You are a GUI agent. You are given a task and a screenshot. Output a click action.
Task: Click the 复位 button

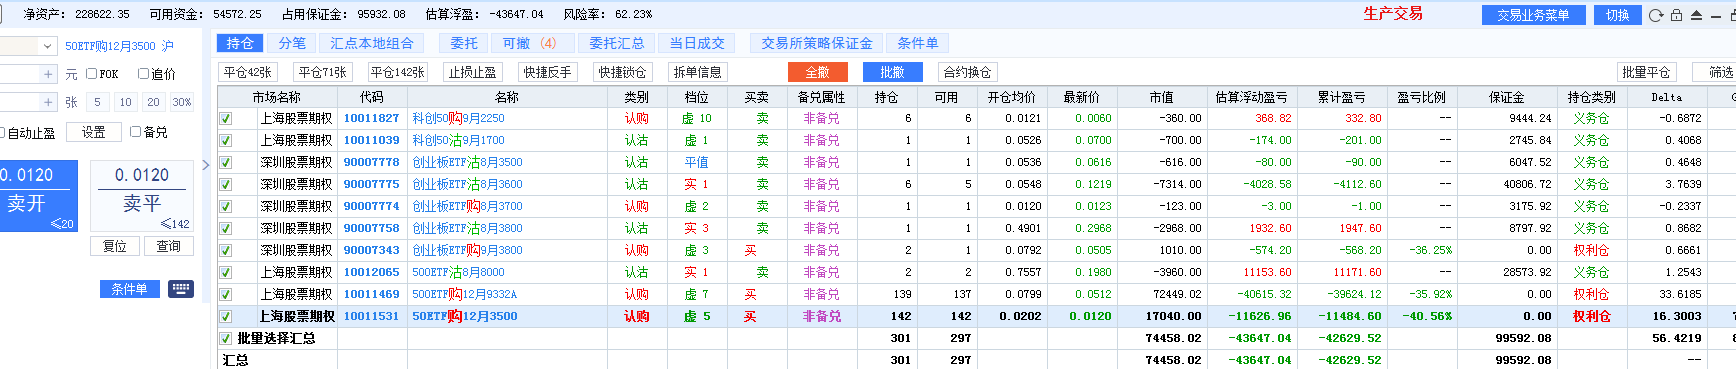click(x=115, y=246)
